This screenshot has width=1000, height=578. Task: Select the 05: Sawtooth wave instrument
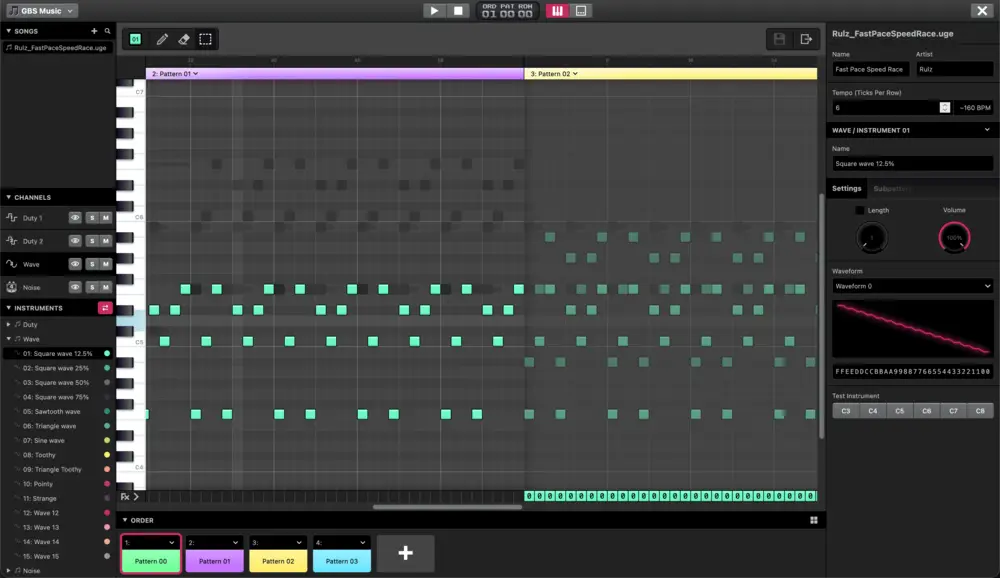[57, 411]
